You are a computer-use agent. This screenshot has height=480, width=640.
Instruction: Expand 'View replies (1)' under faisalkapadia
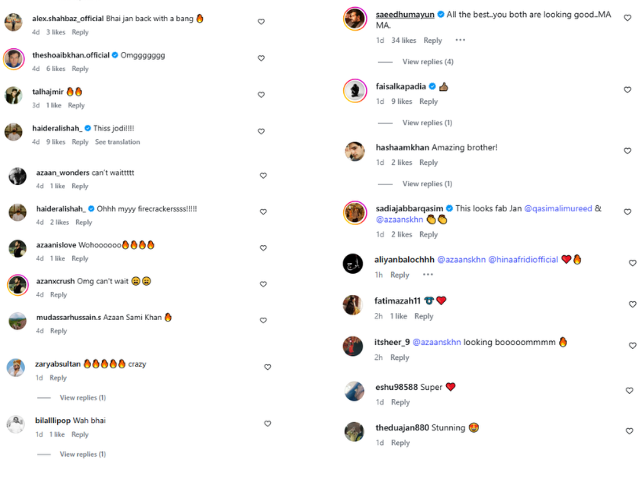[427, 123]
